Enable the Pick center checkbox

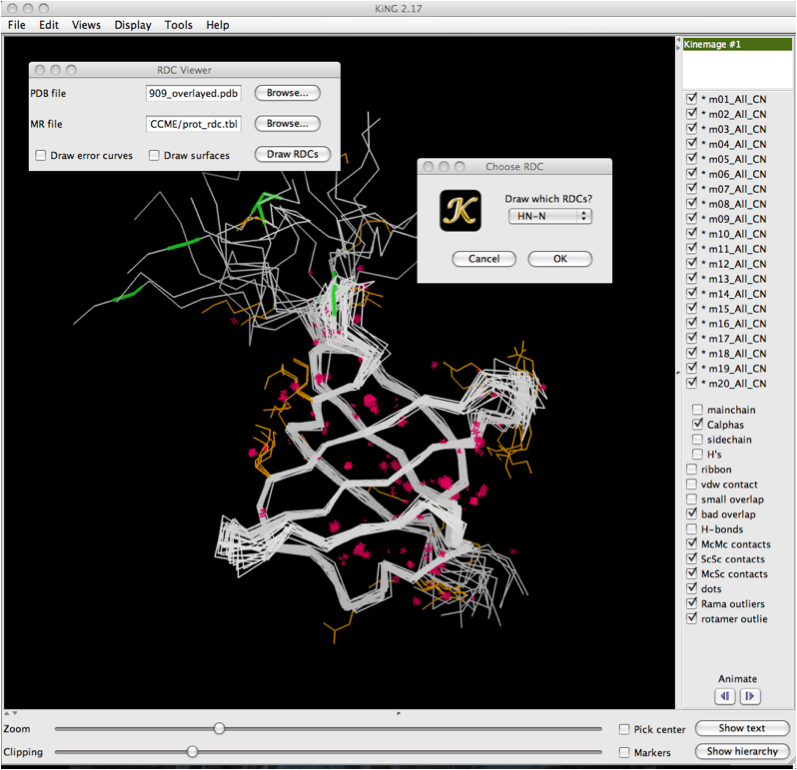pos(625,730)
